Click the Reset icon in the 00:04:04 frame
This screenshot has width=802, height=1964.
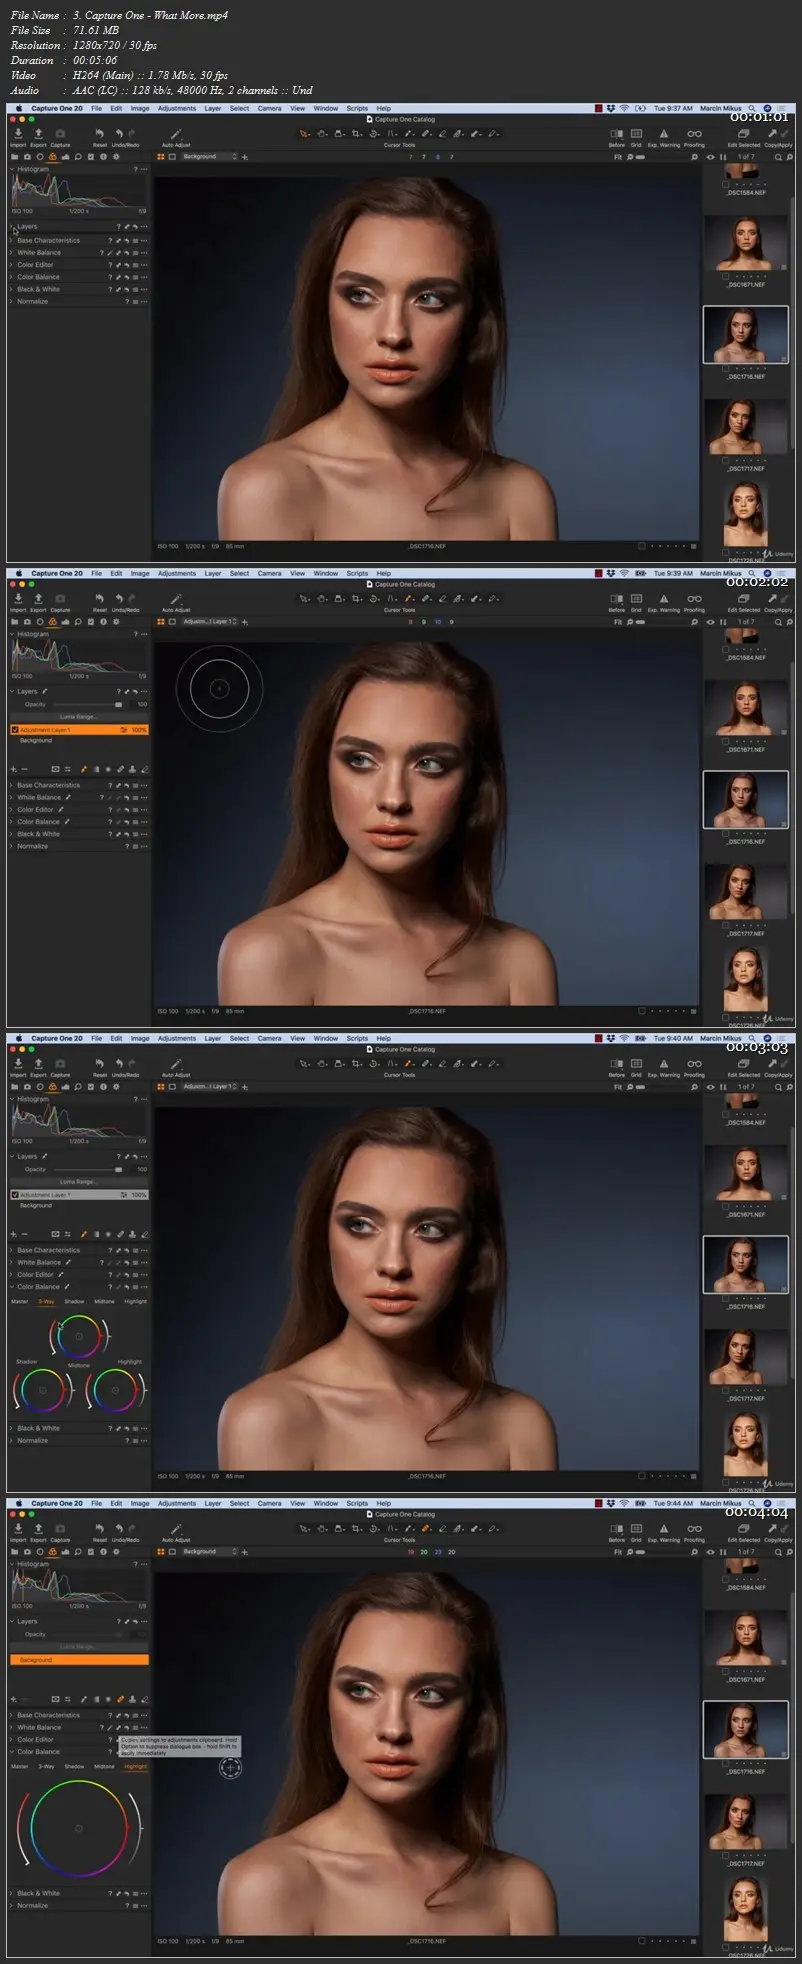point(99,1529)
